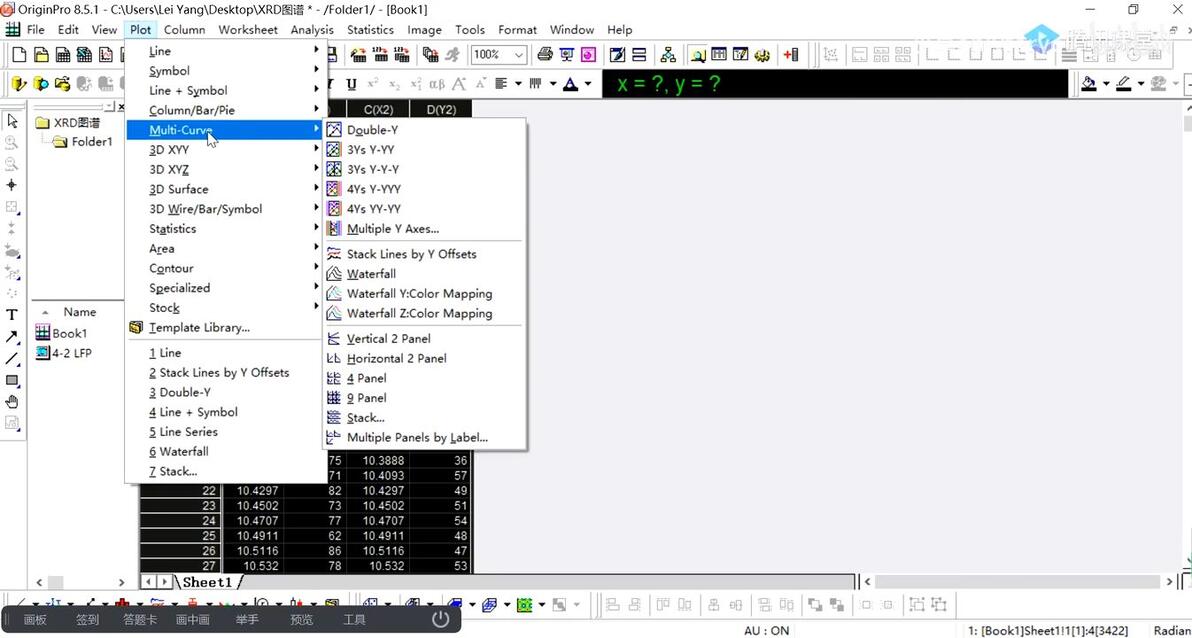The height and width of the screenshot is (638, 1192).
Task: Click the 举手 button
Action: [246, 620]
